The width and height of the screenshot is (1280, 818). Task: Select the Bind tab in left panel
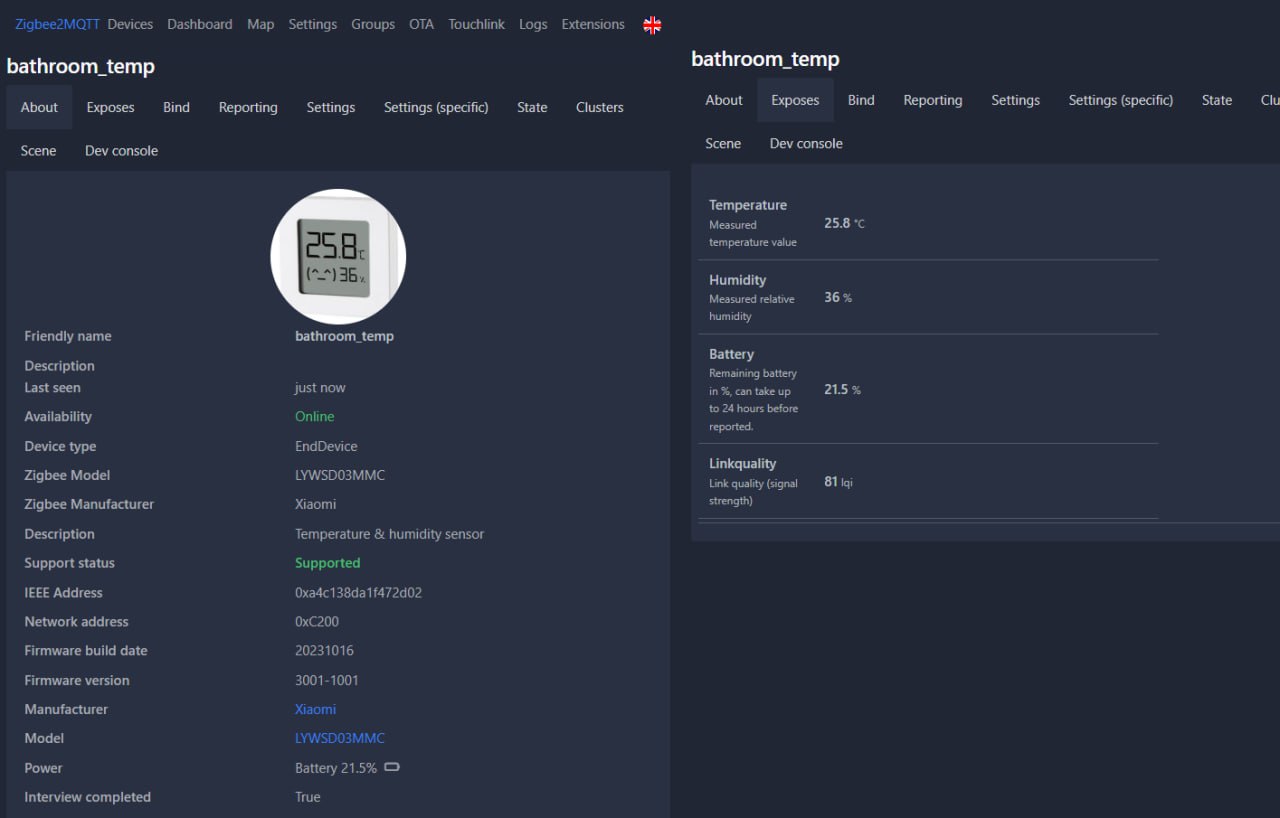176,107
